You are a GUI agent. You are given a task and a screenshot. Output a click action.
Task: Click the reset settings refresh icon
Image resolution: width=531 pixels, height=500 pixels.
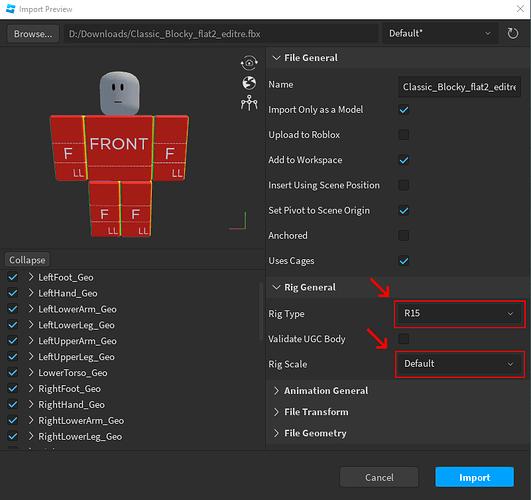[x=512, y=34]
